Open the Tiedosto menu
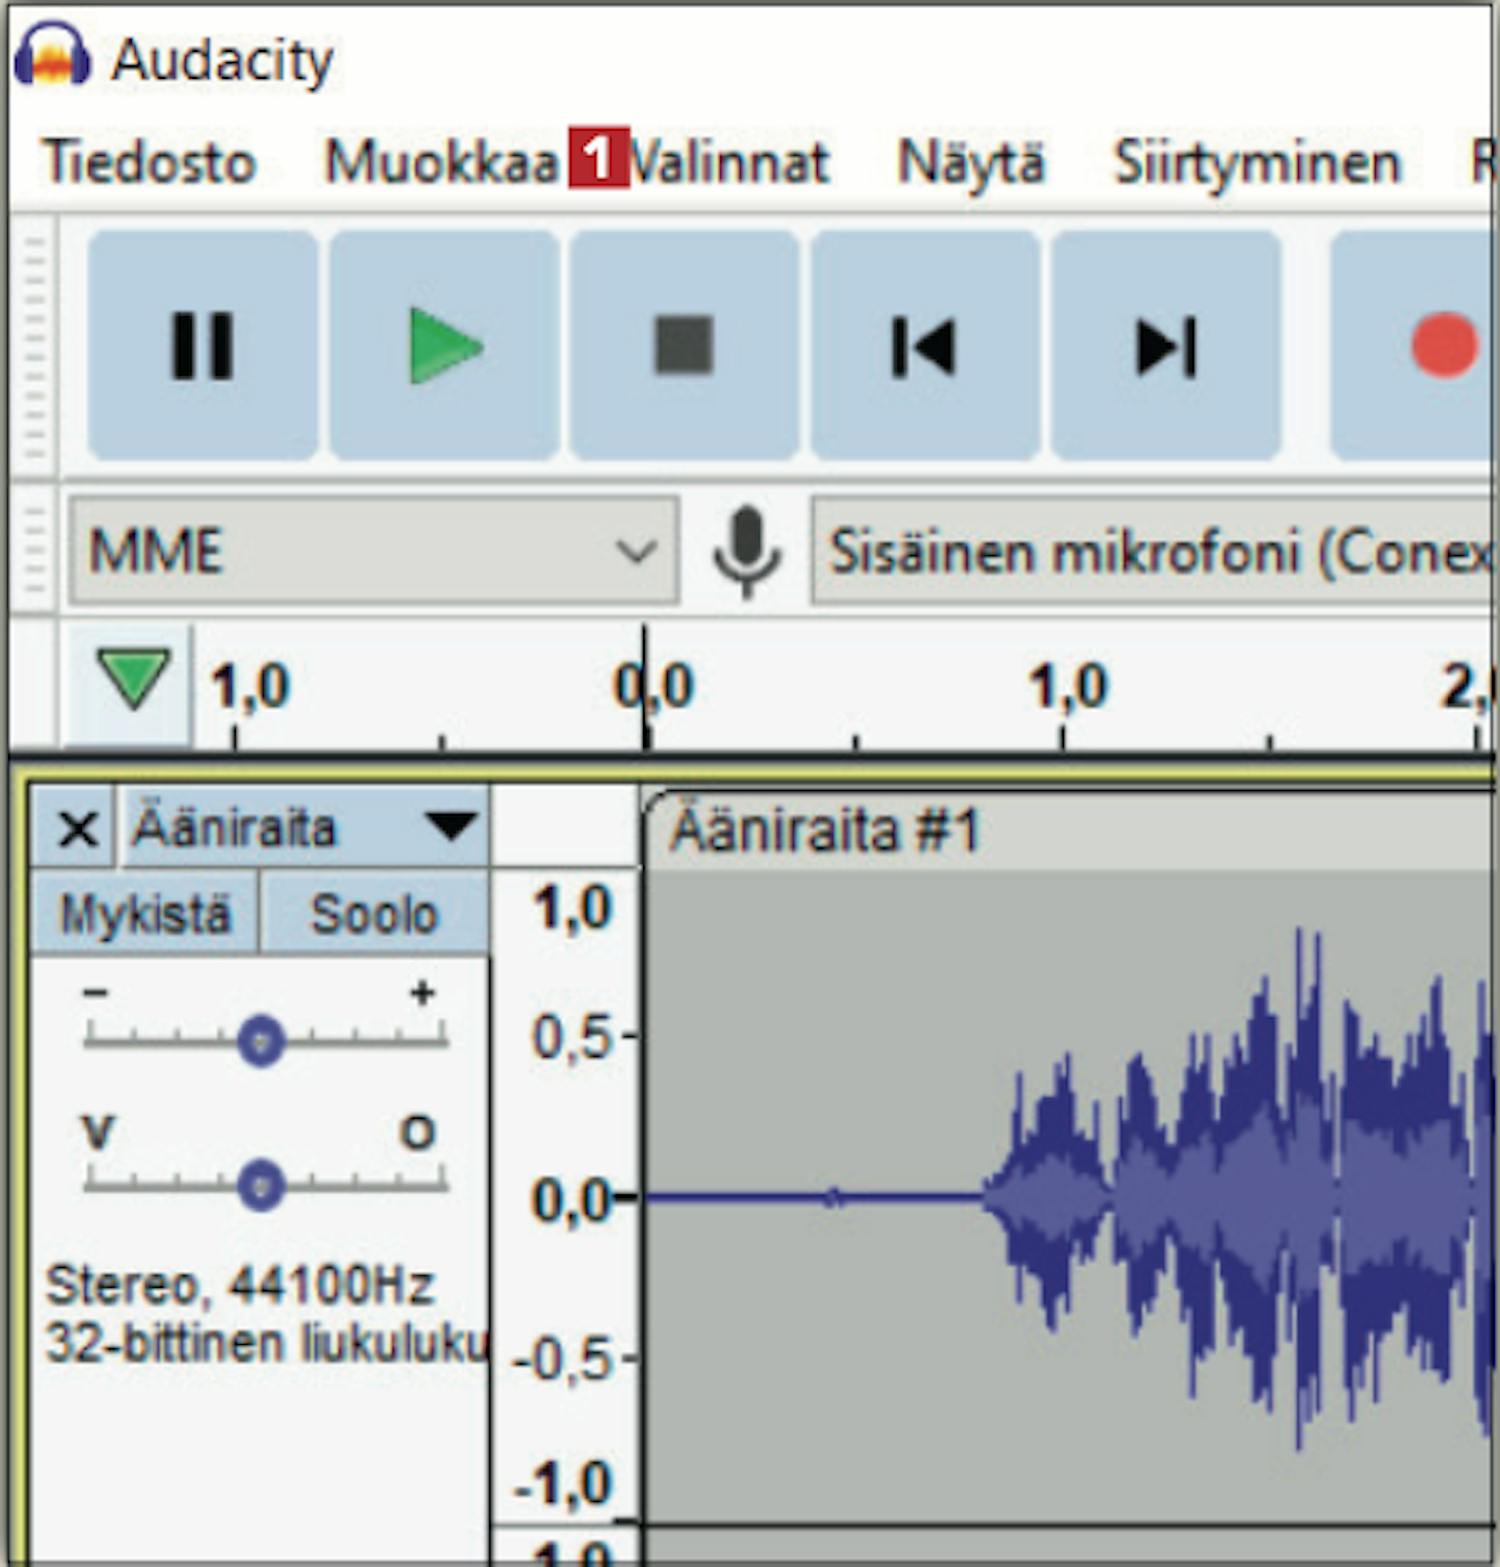Viewport: 1500px width, 1567px height. click(x=149, y=162)
